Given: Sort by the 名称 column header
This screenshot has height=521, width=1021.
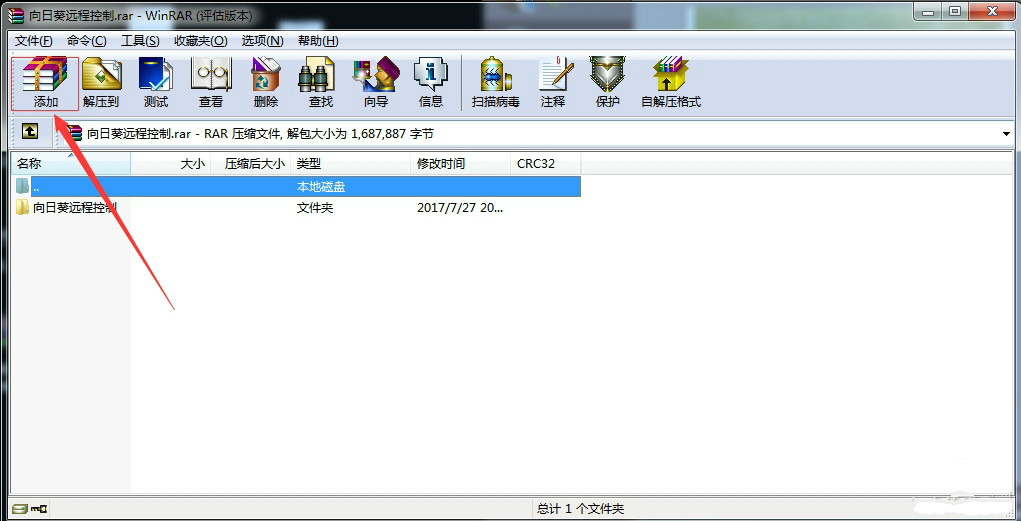Looking at the screenshot, I should point(71,163).
